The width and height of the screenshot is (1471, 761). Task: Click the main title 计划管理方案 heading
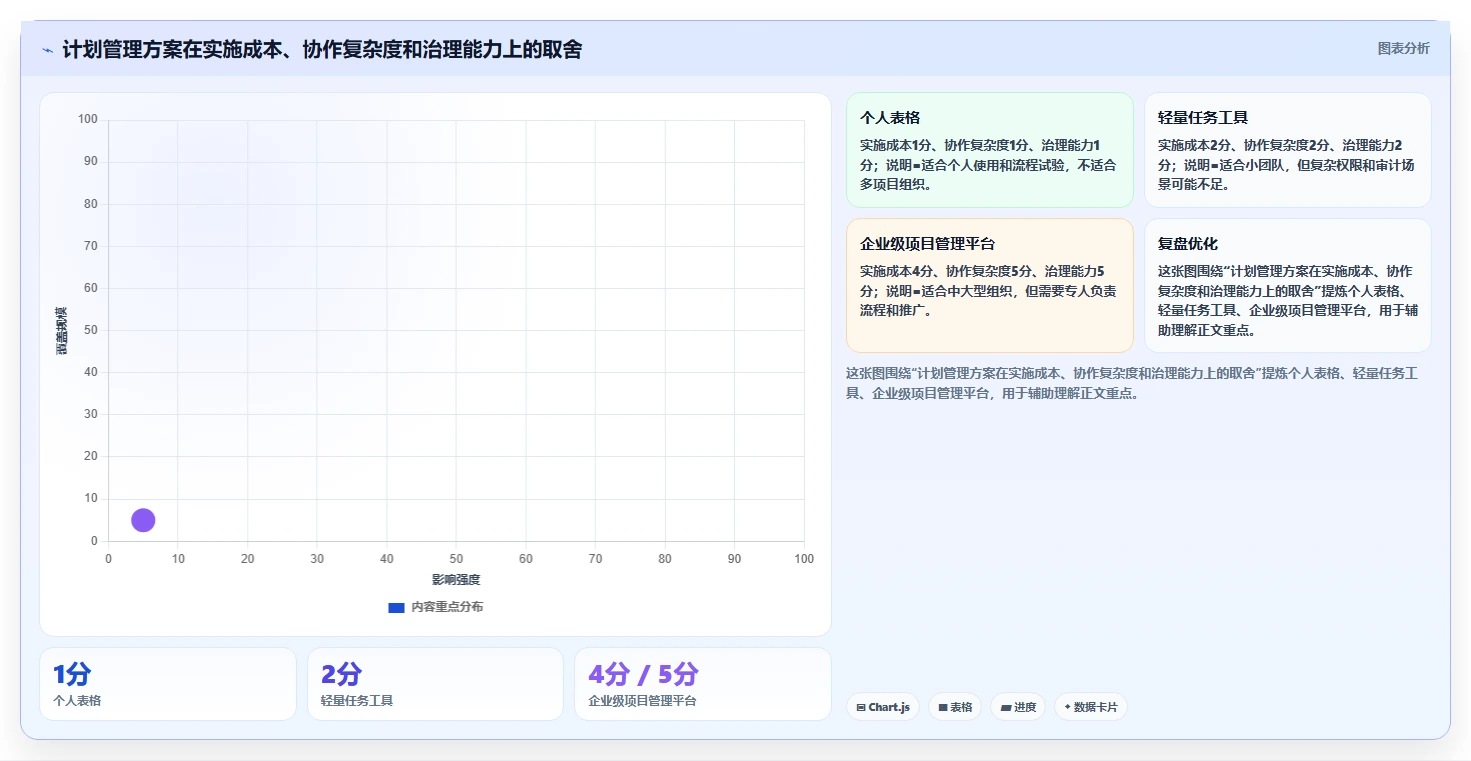[x=322, y=49]
